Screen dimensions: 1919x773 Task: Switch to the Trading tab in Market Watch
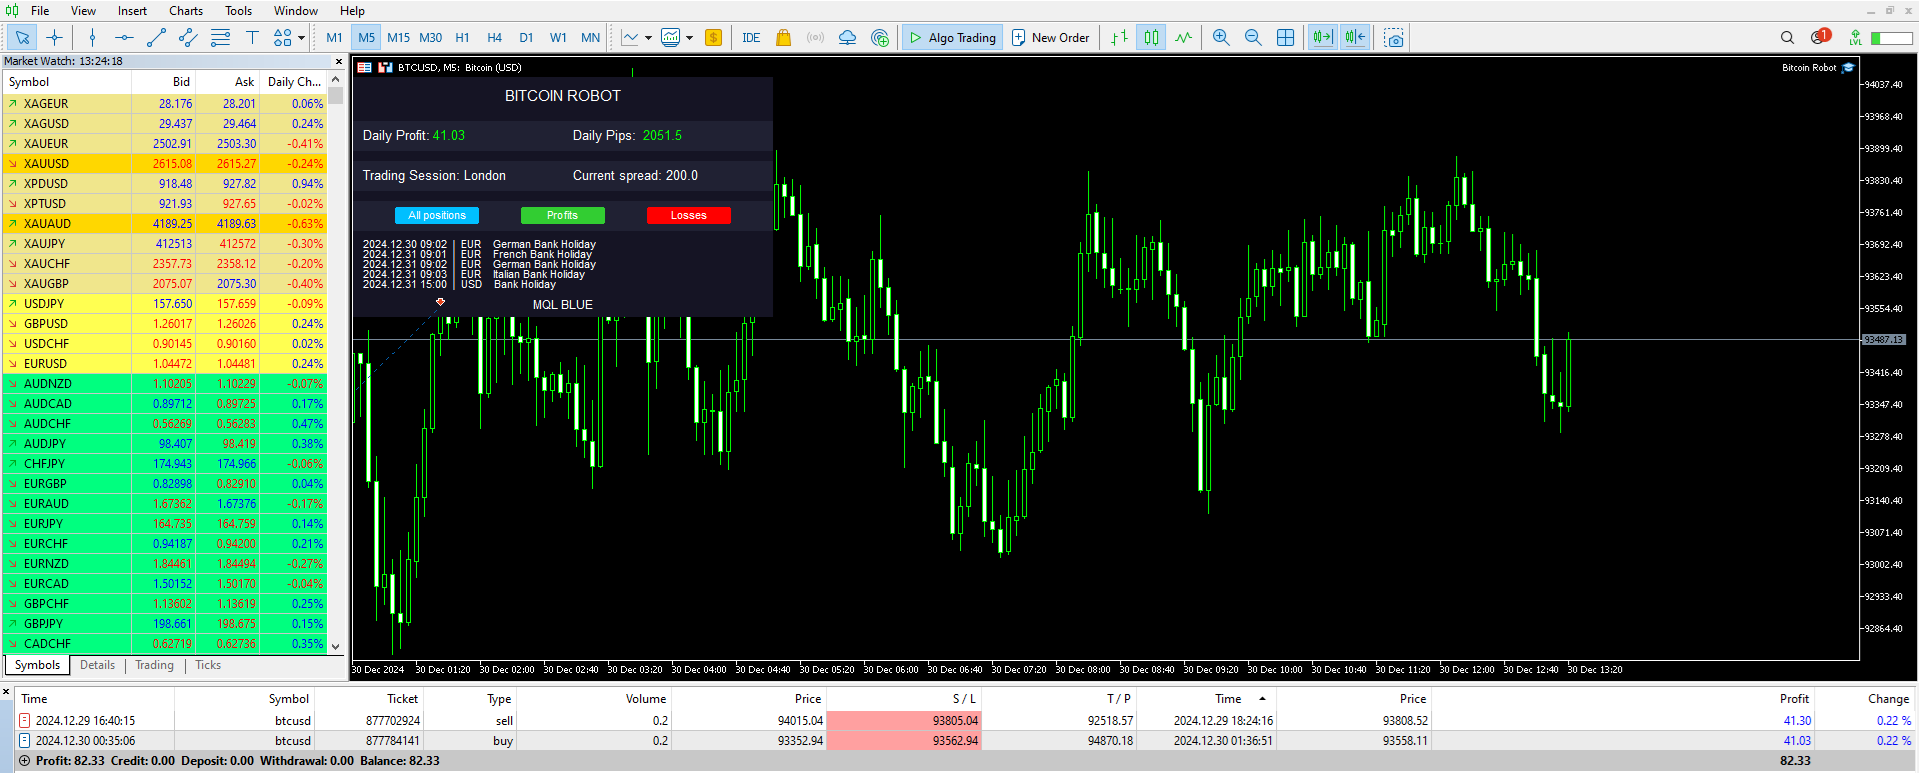tap(154, 665)
